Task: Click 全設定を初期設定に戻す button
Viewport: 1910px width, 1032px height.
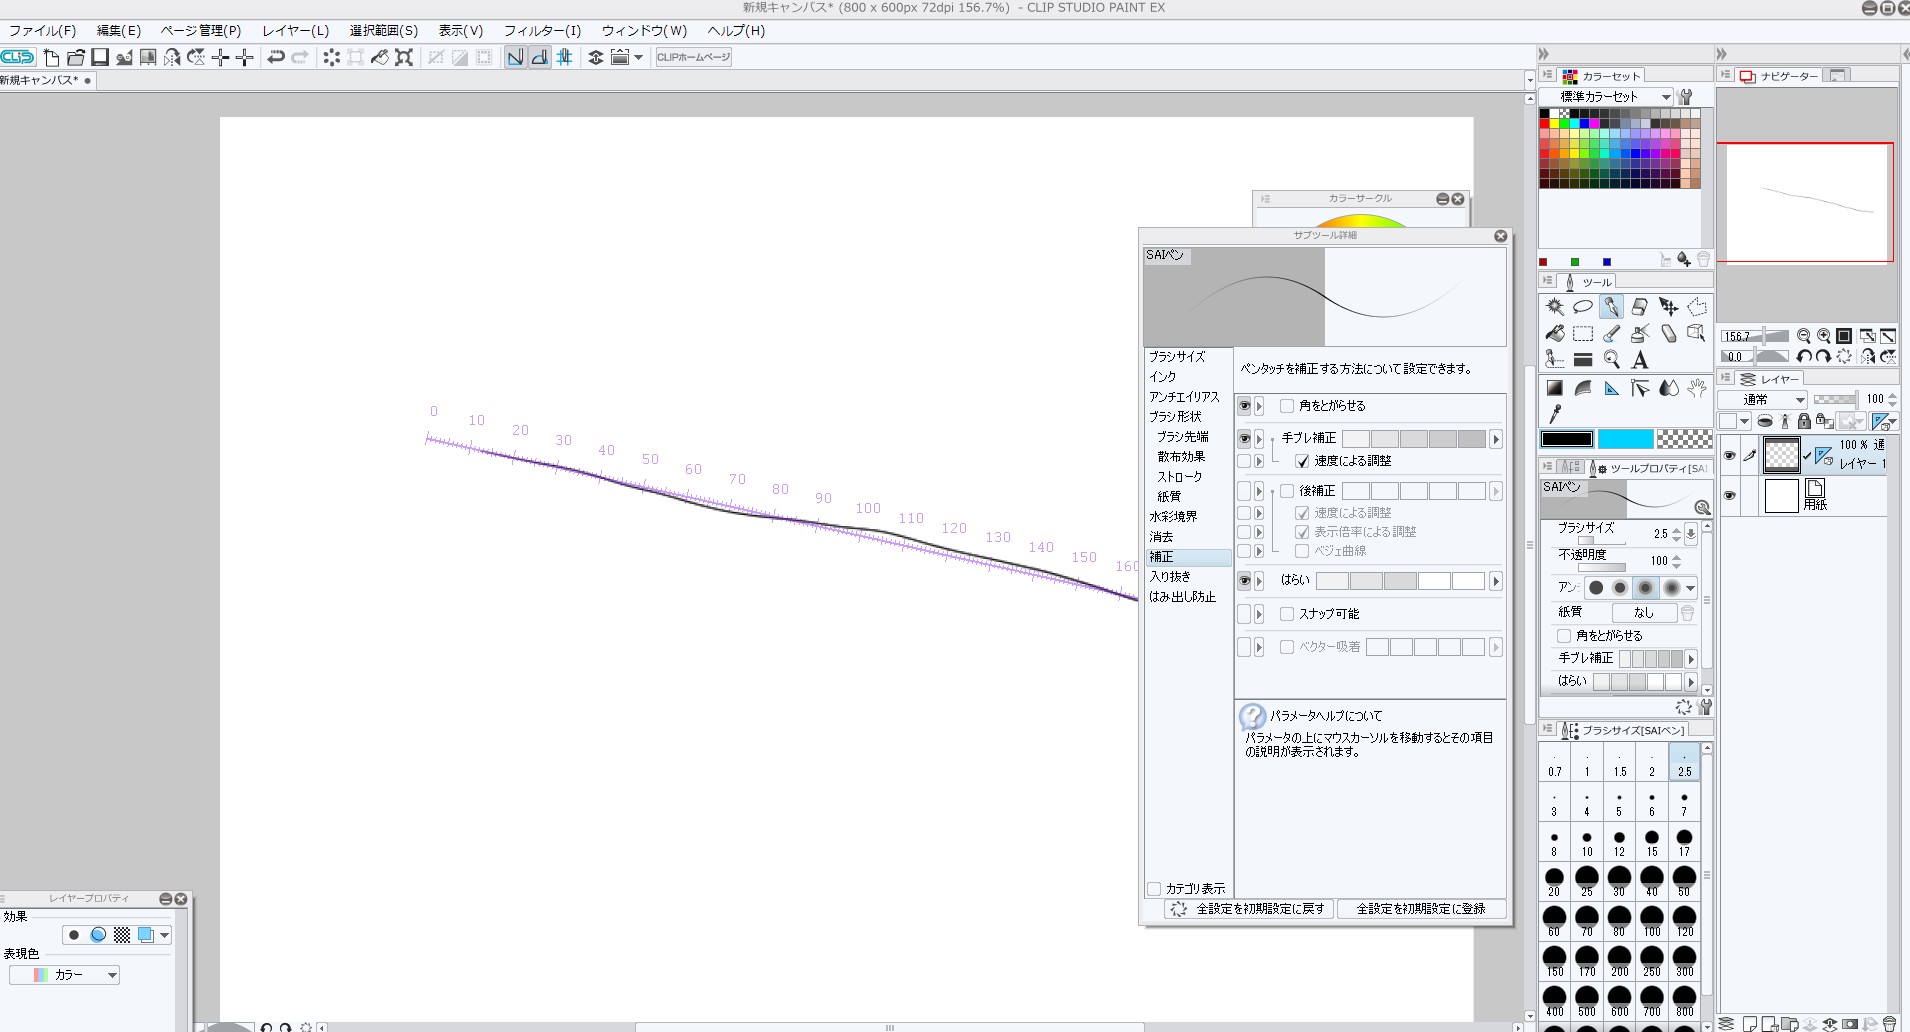Action: coord(1250,909)
